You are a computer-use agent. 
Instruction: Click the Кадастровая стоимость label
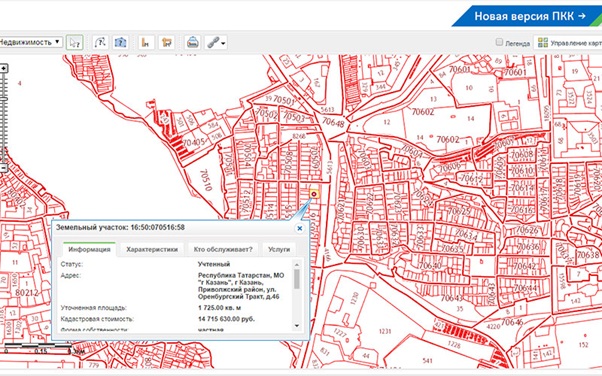click(x=97, y=319)
